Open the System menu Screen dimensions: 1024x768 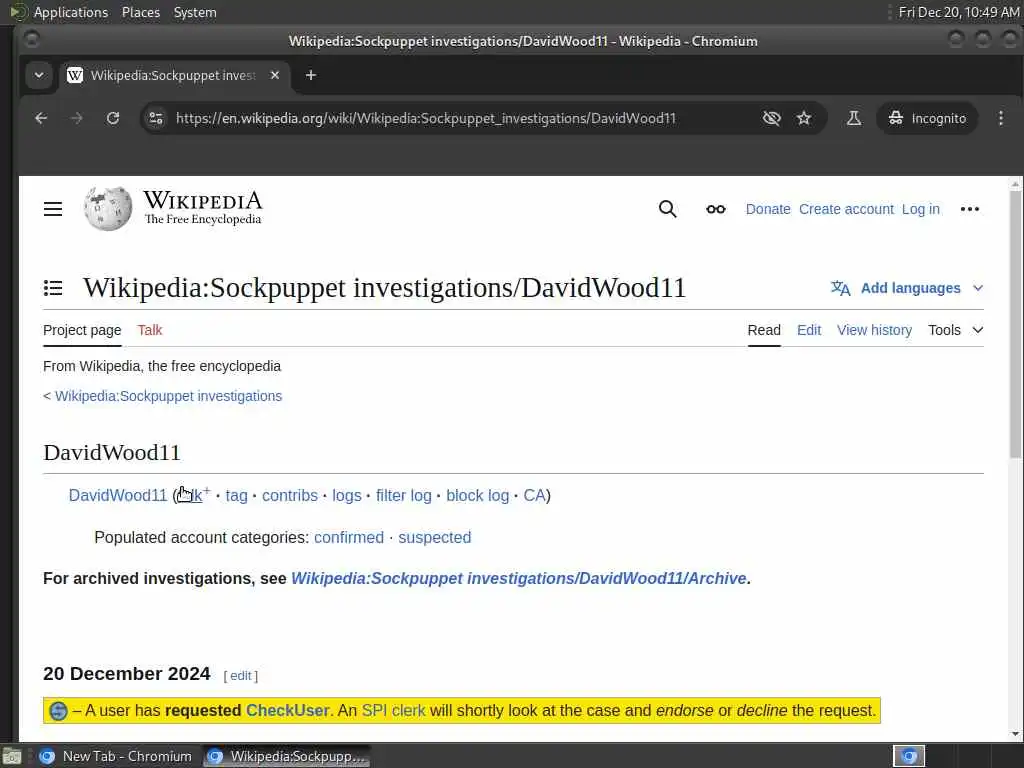pos(195,12)
